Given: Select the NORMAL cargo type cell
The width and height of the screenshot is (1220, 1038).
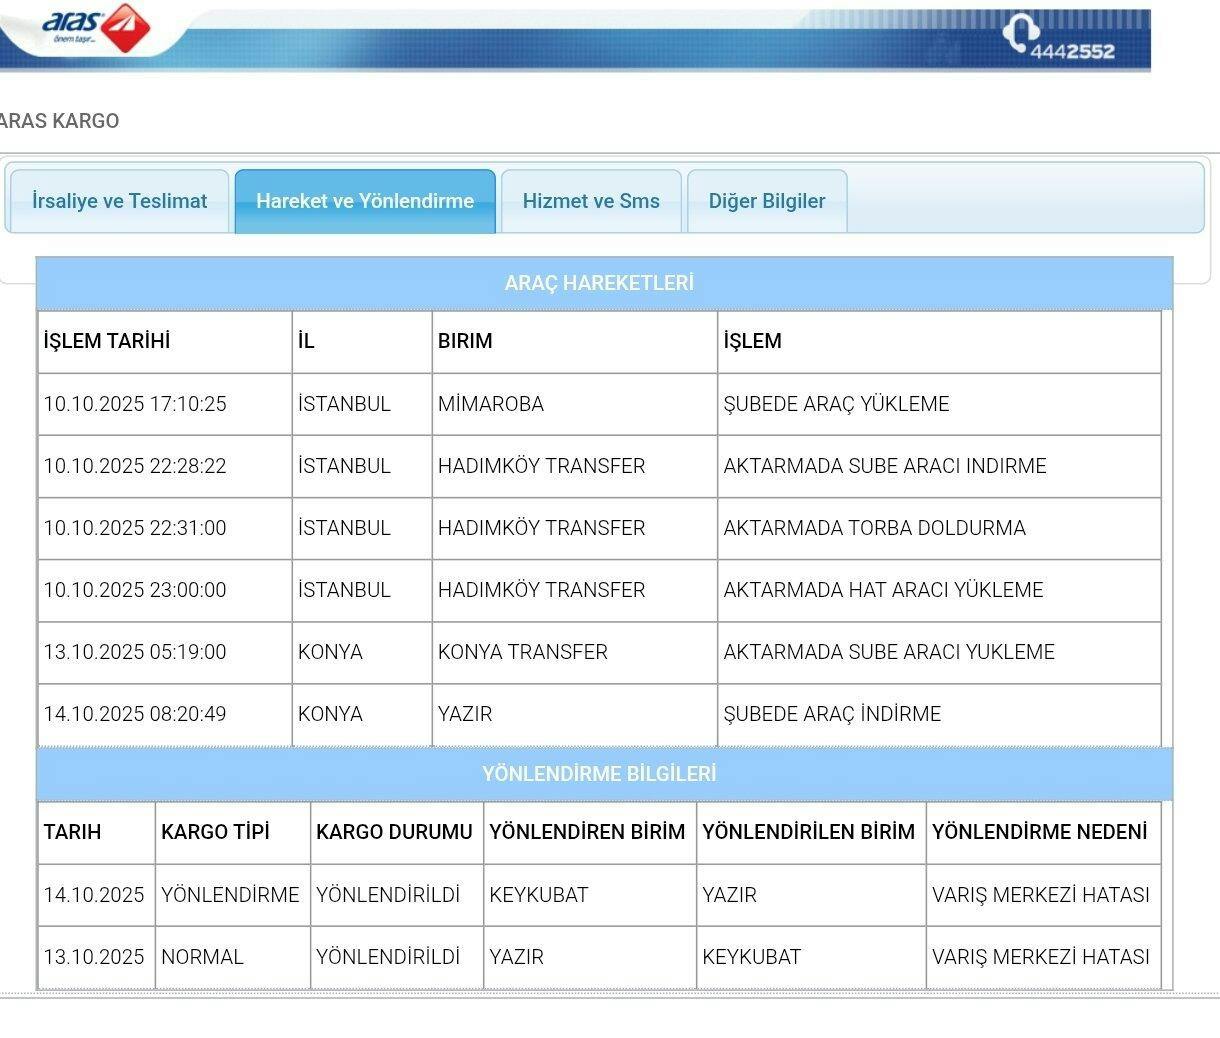Looking at the screenshot, I should click(202, 957).
